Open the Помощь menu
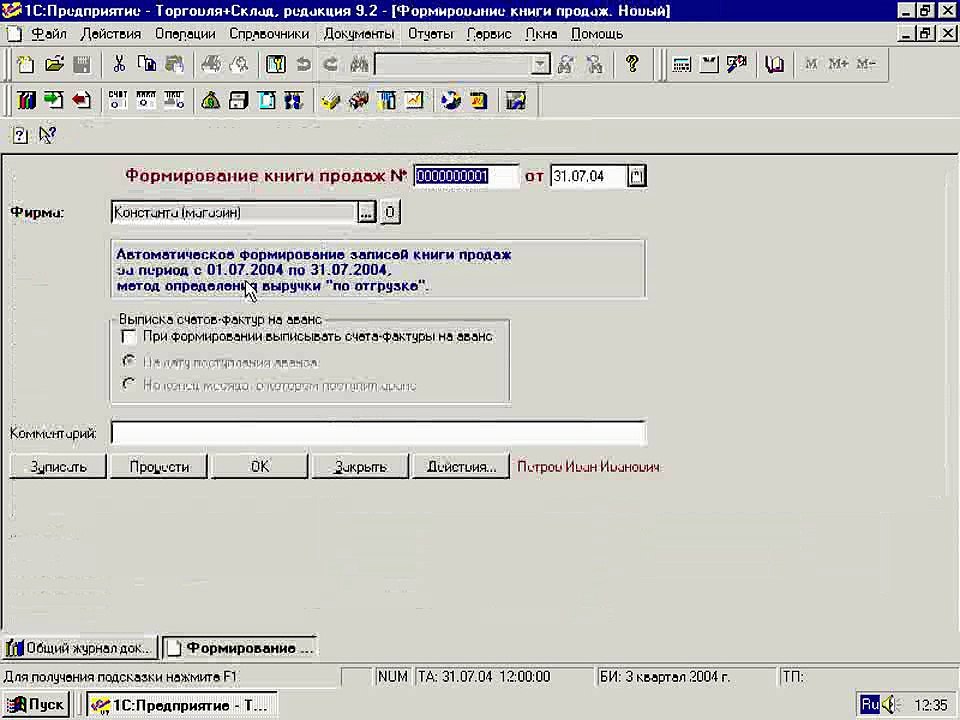 [597, 34]
